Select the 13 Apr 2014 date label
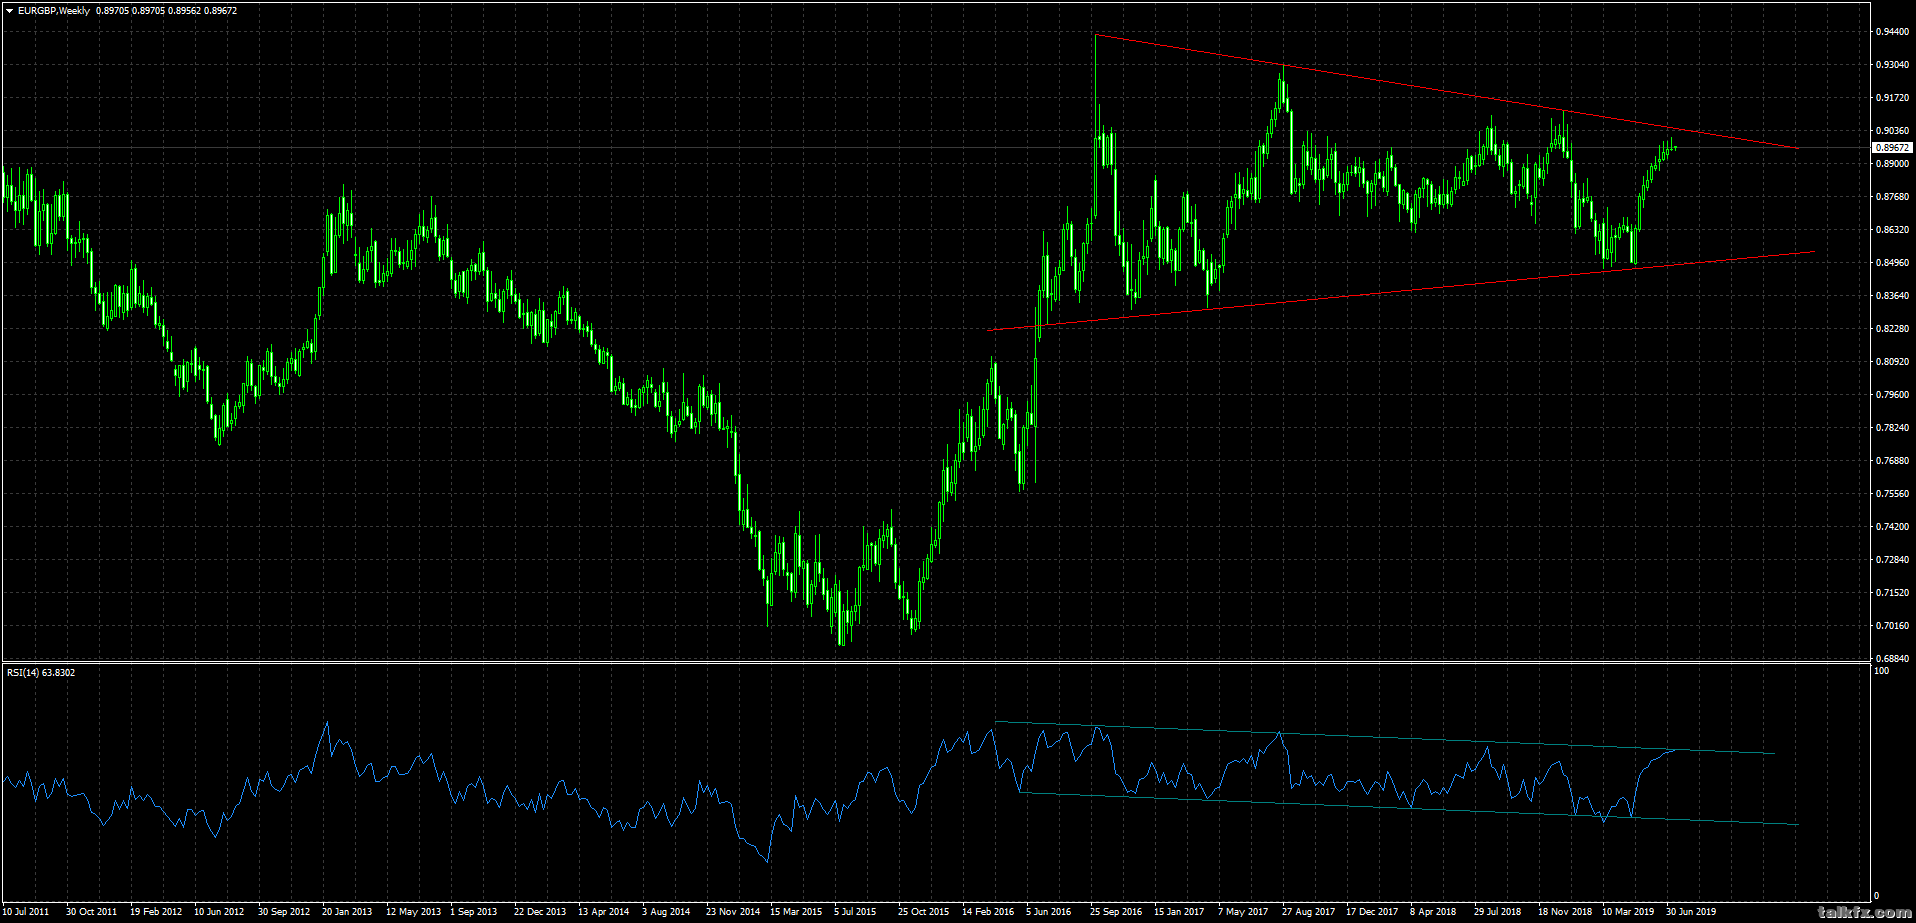Viewport: 1916px width, 923px height. pyautogui.click(x=604, y=912)
